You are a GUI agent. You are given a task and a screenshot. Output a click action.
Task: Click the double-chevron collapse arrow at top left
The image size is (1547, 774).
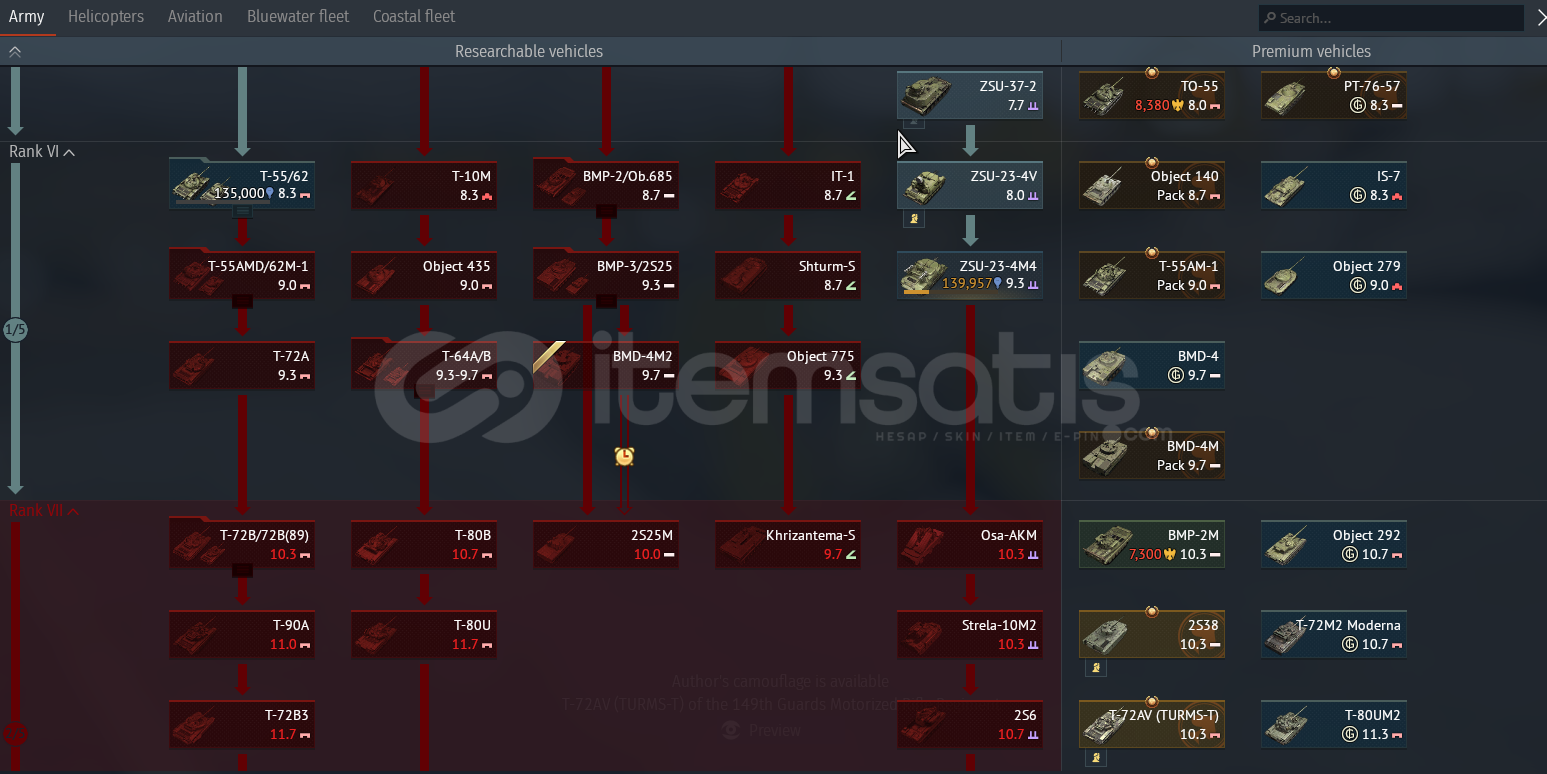coord(14,52)
